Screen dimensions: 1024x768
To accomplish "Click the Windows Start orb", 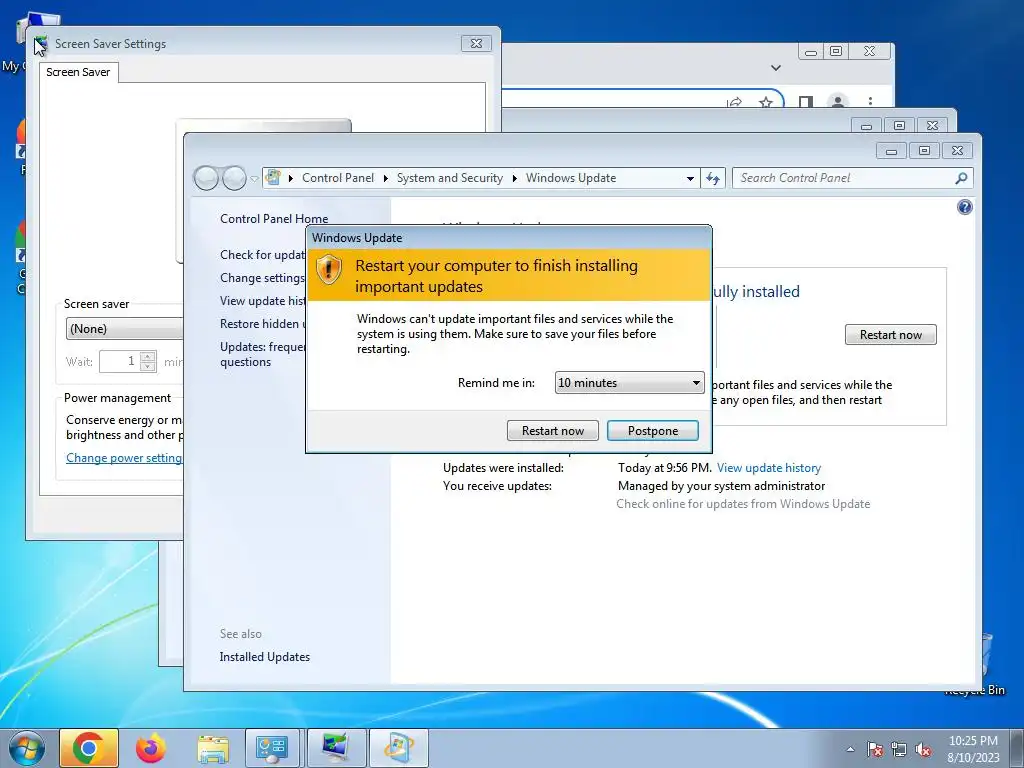I will pos(27,748).
